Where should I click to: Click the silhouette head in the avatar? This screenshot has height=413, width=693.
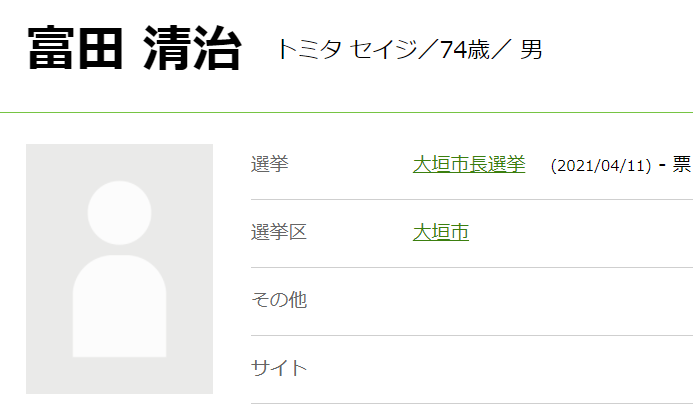119,213
